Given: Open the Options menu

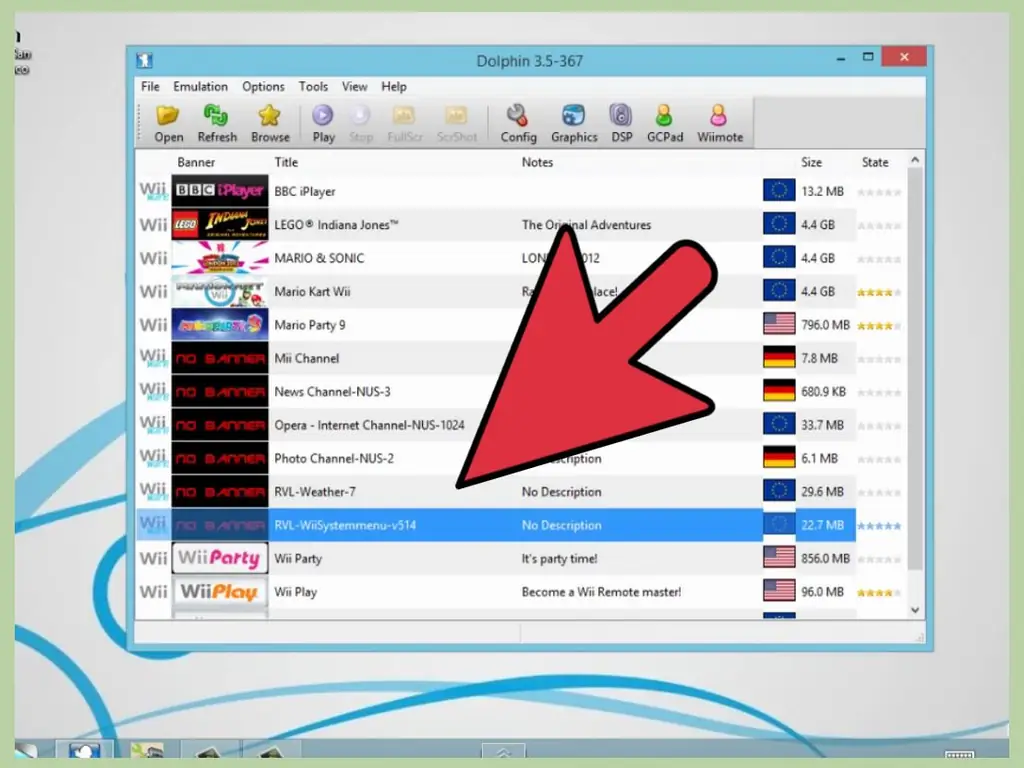Looking at the screenshot, I should [263, 86].
